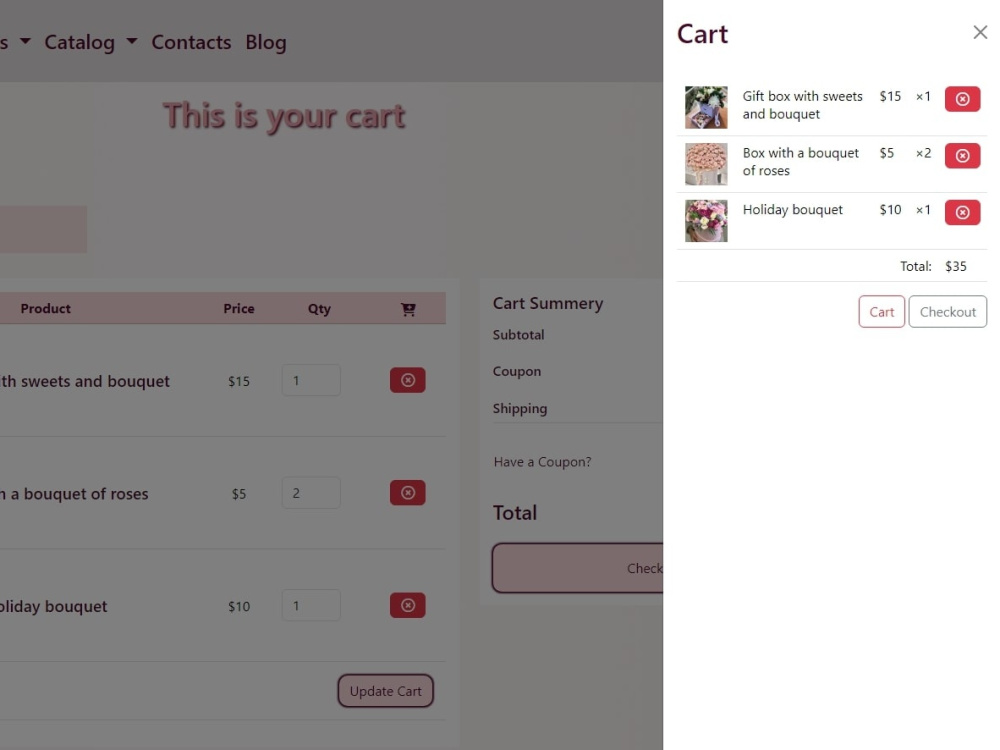Click the ×1 quantity beside Holiday bouquet

point(923,210)
